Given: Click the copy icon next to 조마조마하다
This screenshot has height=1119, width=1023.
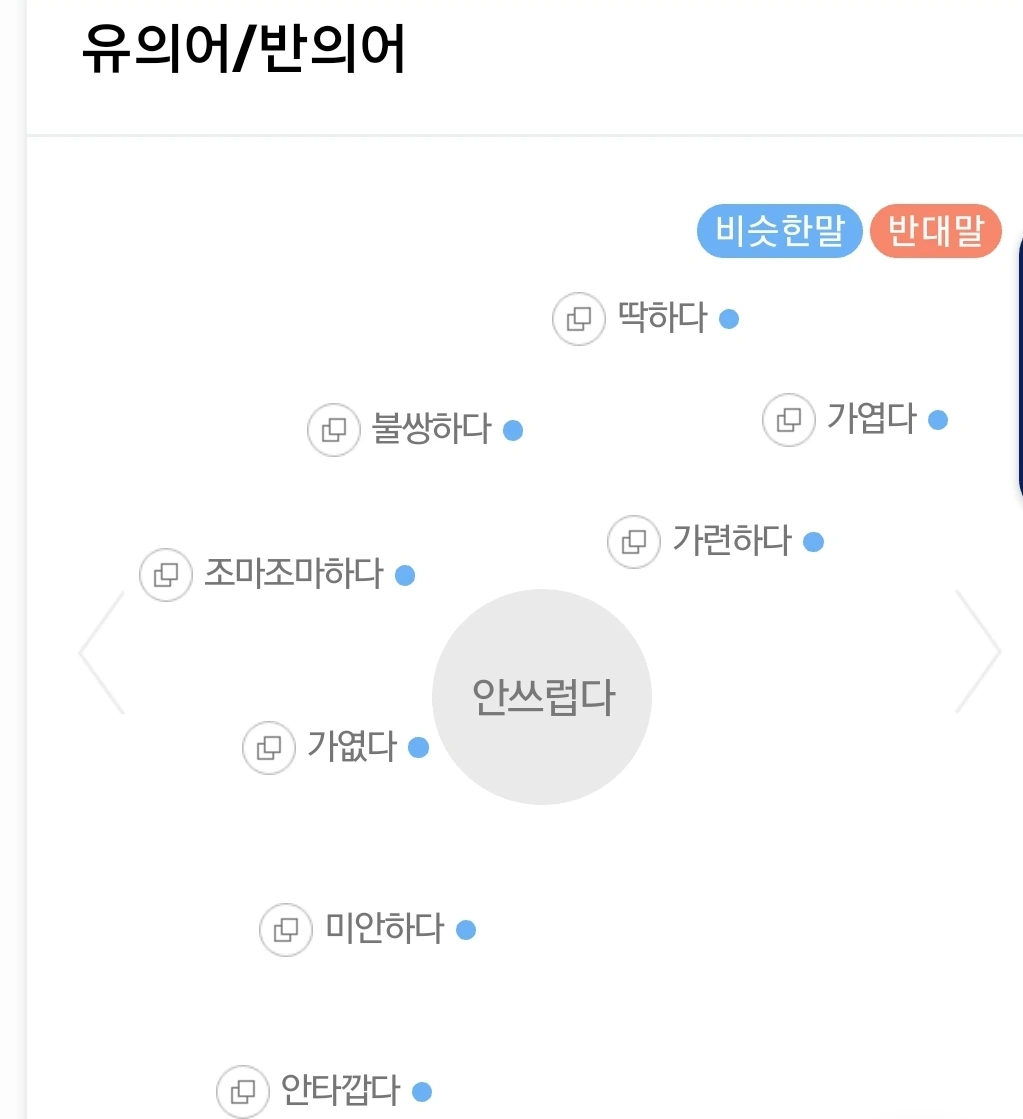Looking at the screenshot, I should tap(165, 575).
